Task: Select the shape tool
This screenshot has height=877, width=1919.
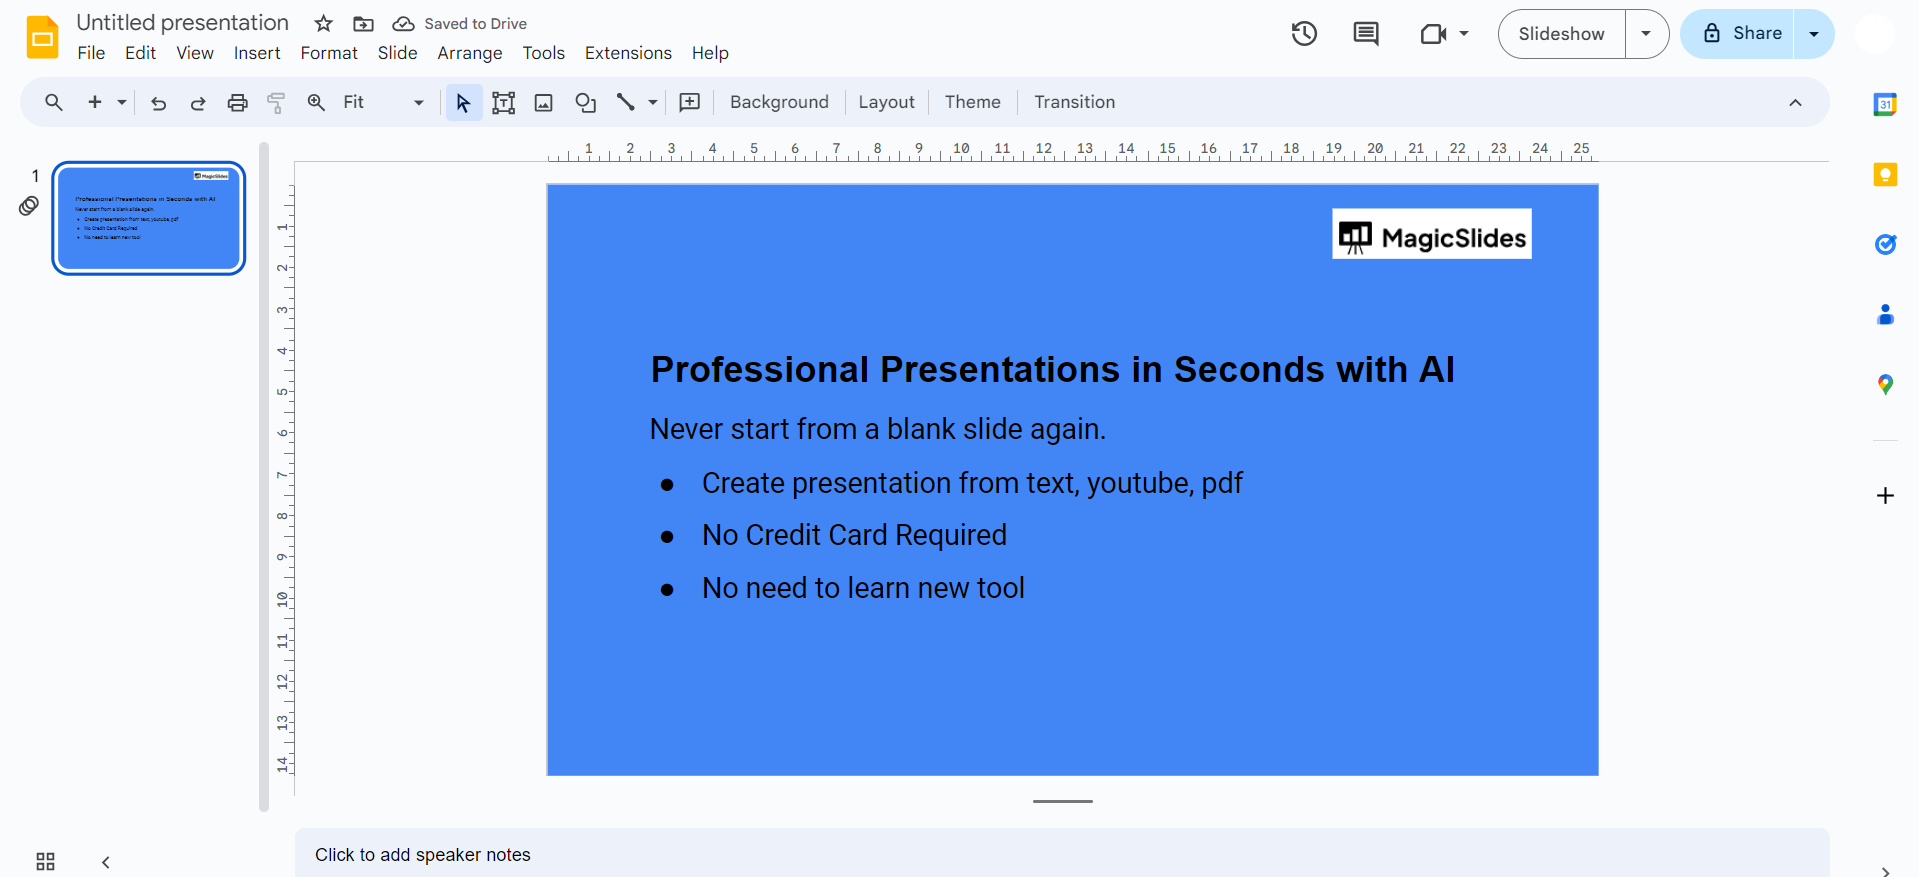Action: tap(585, 102)
